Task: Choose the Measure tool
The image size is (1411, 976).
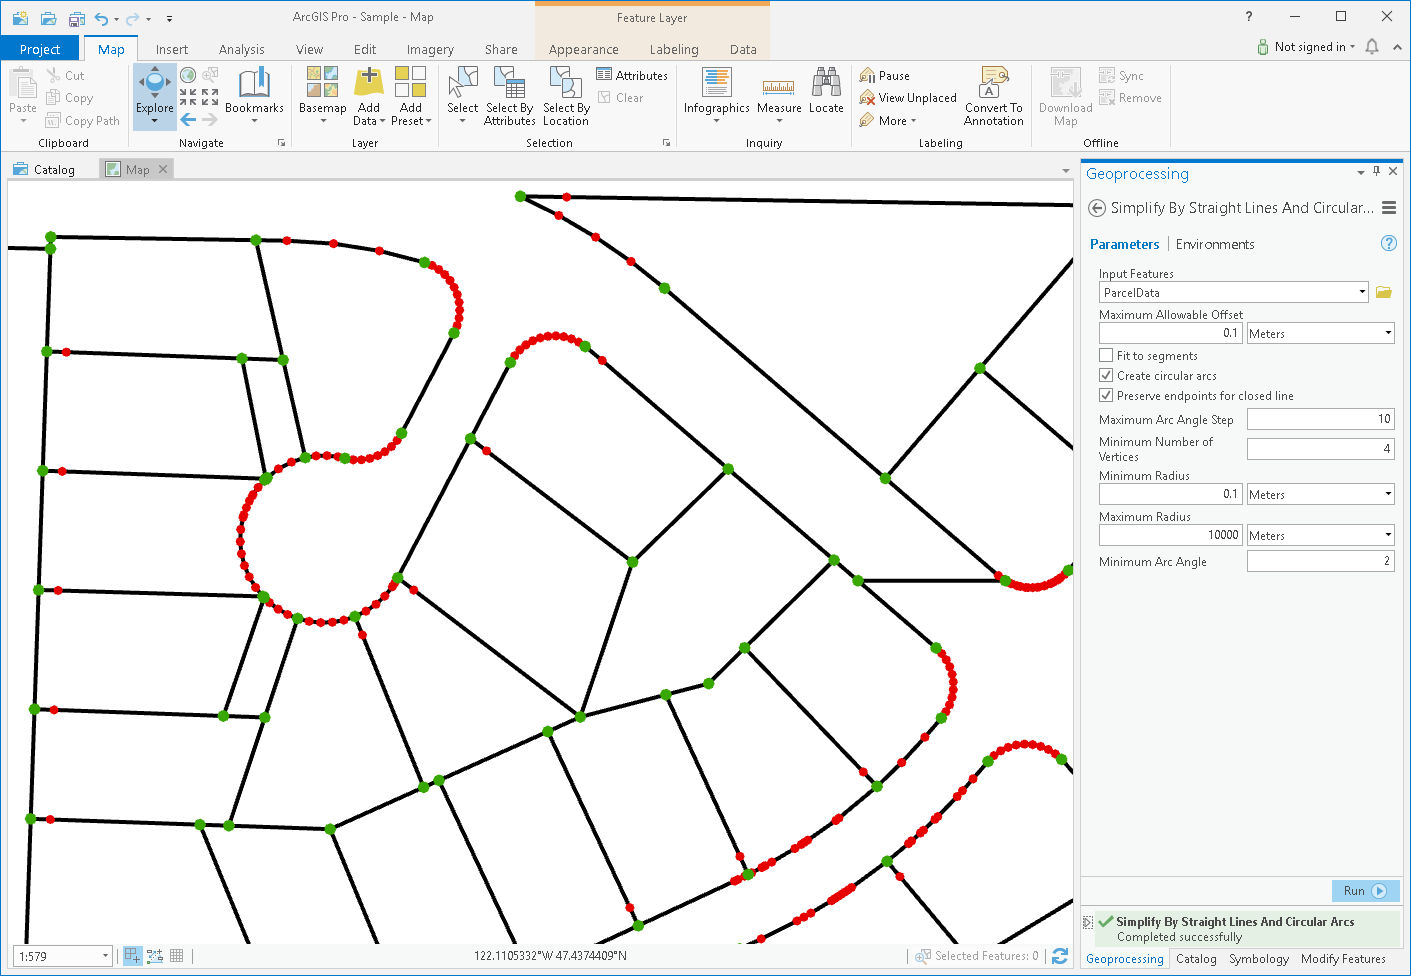Action: click(x=779, y=95)
